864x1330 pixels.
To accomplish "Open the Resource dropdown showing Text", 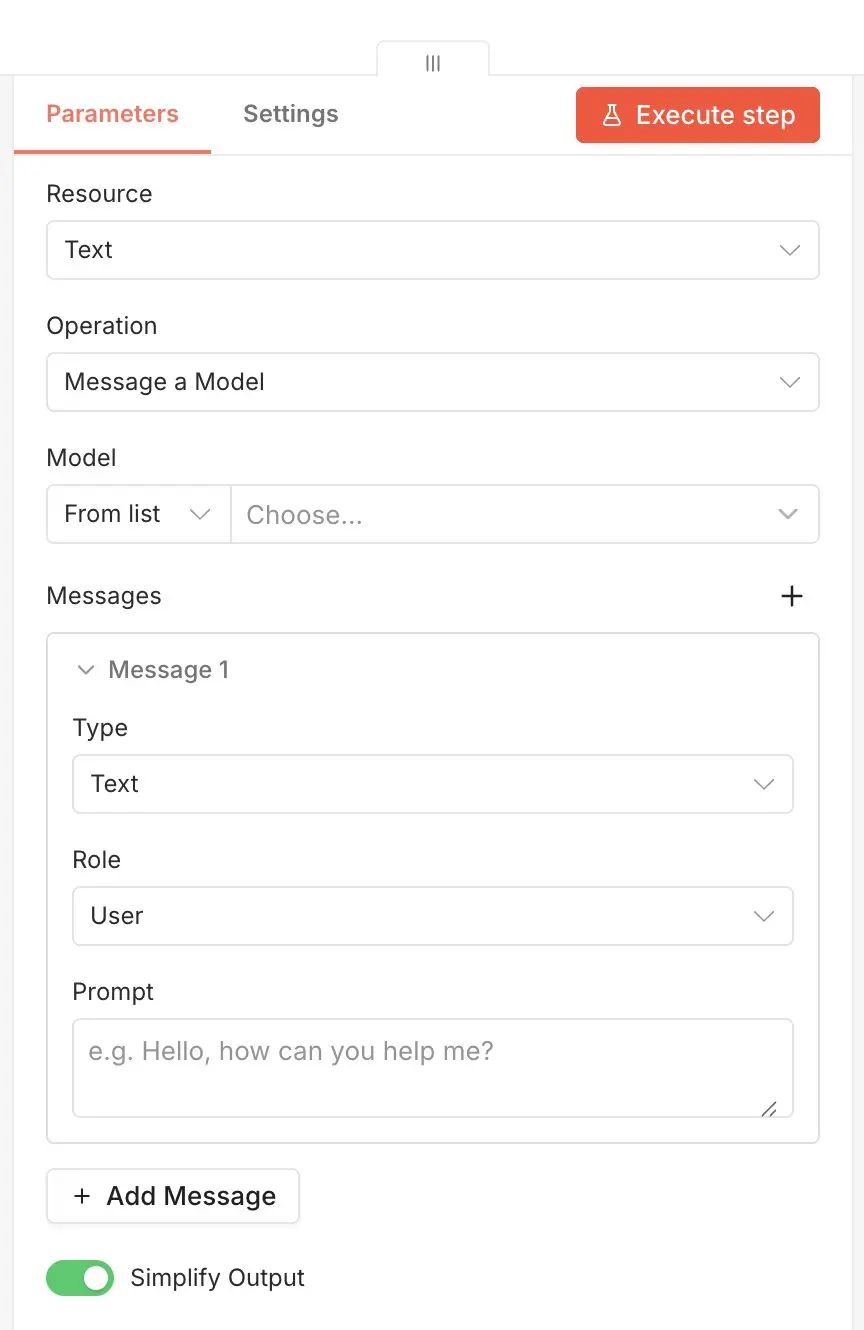I will [x=432, y=250].
